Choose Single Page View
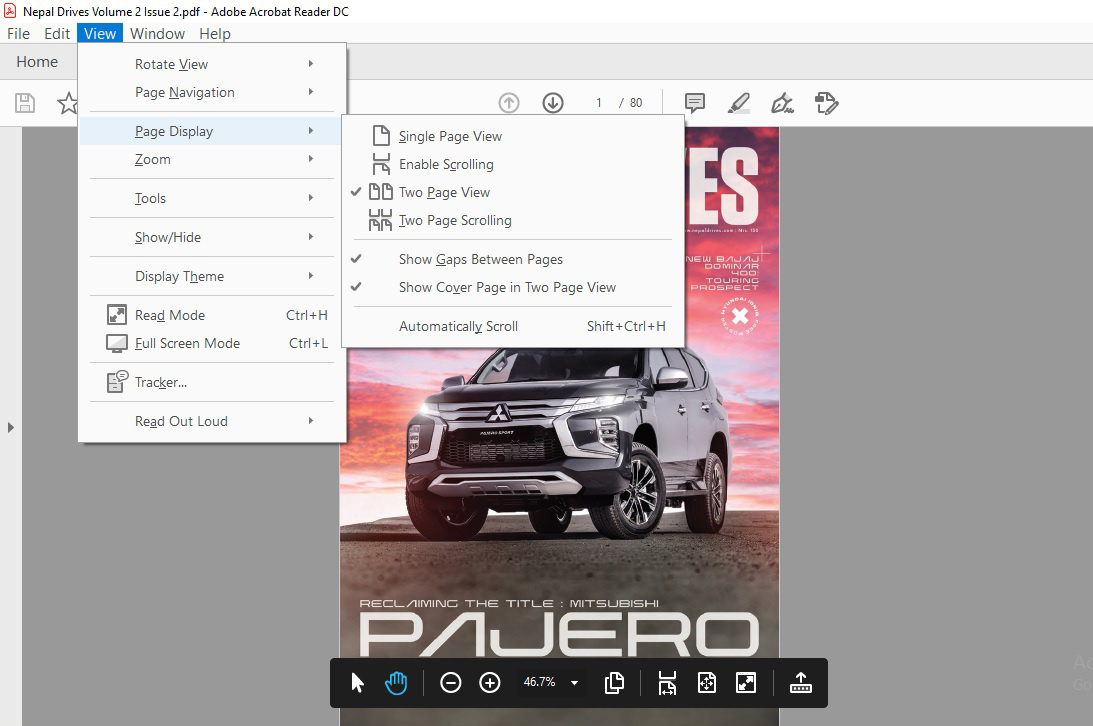Screen dimensions: 1093x726 pyautogui.click(x=513, y=137)
